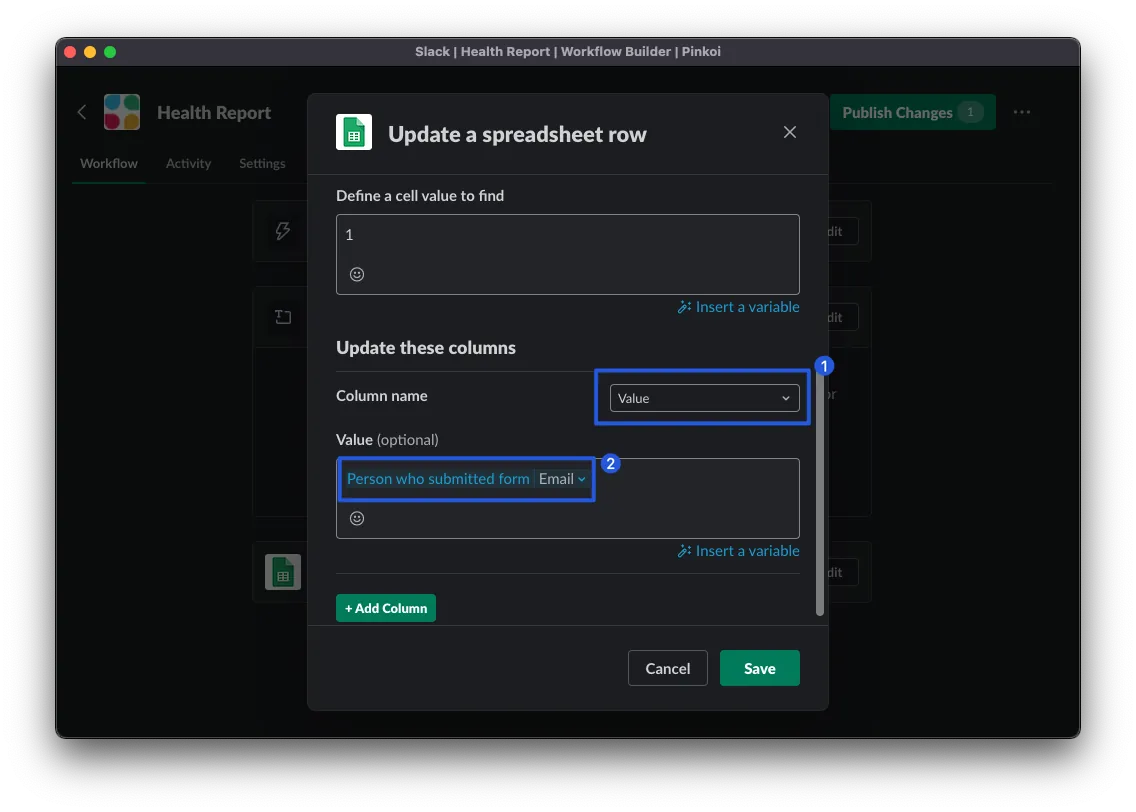Open the Email variable field dropdown
Screen dimensions: 1136x812
click(x=562, y=479)
